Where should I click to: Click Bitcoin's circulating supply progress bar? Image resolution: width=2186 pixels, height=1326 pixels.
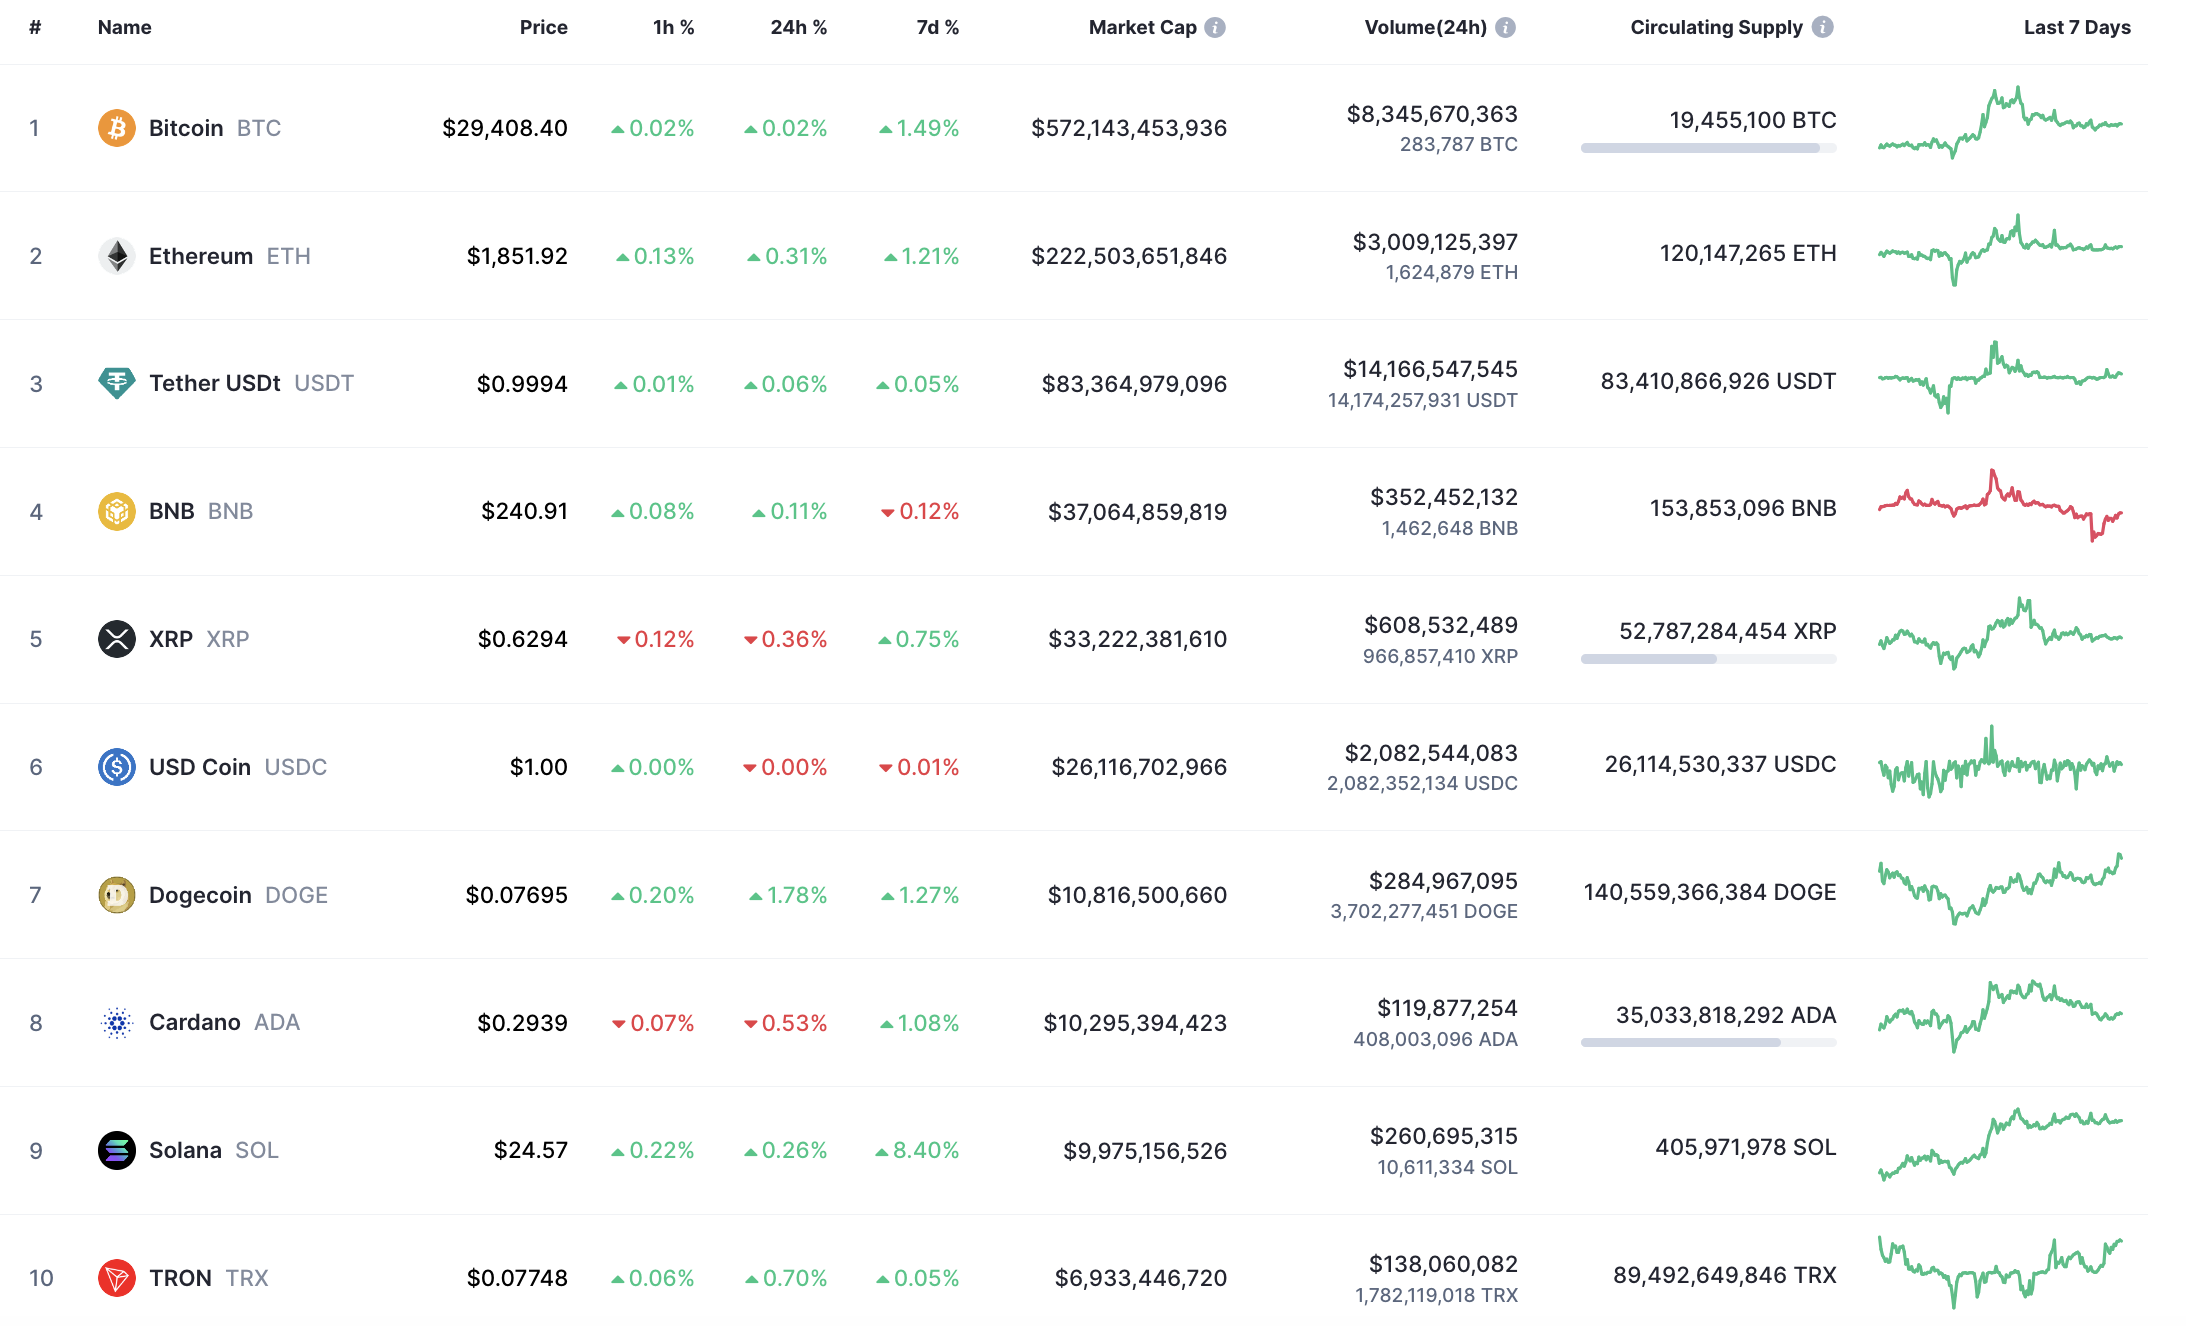1708,147
